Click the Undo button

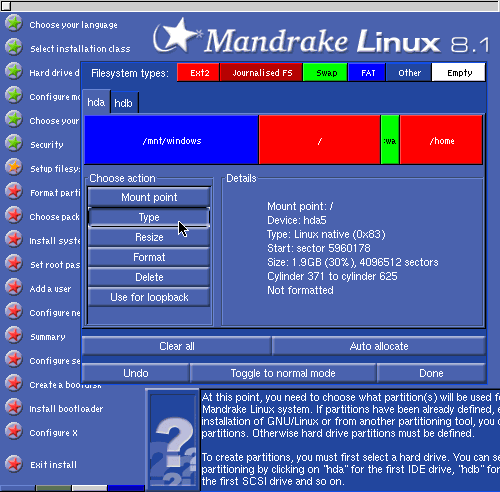[x=136, y=373]
